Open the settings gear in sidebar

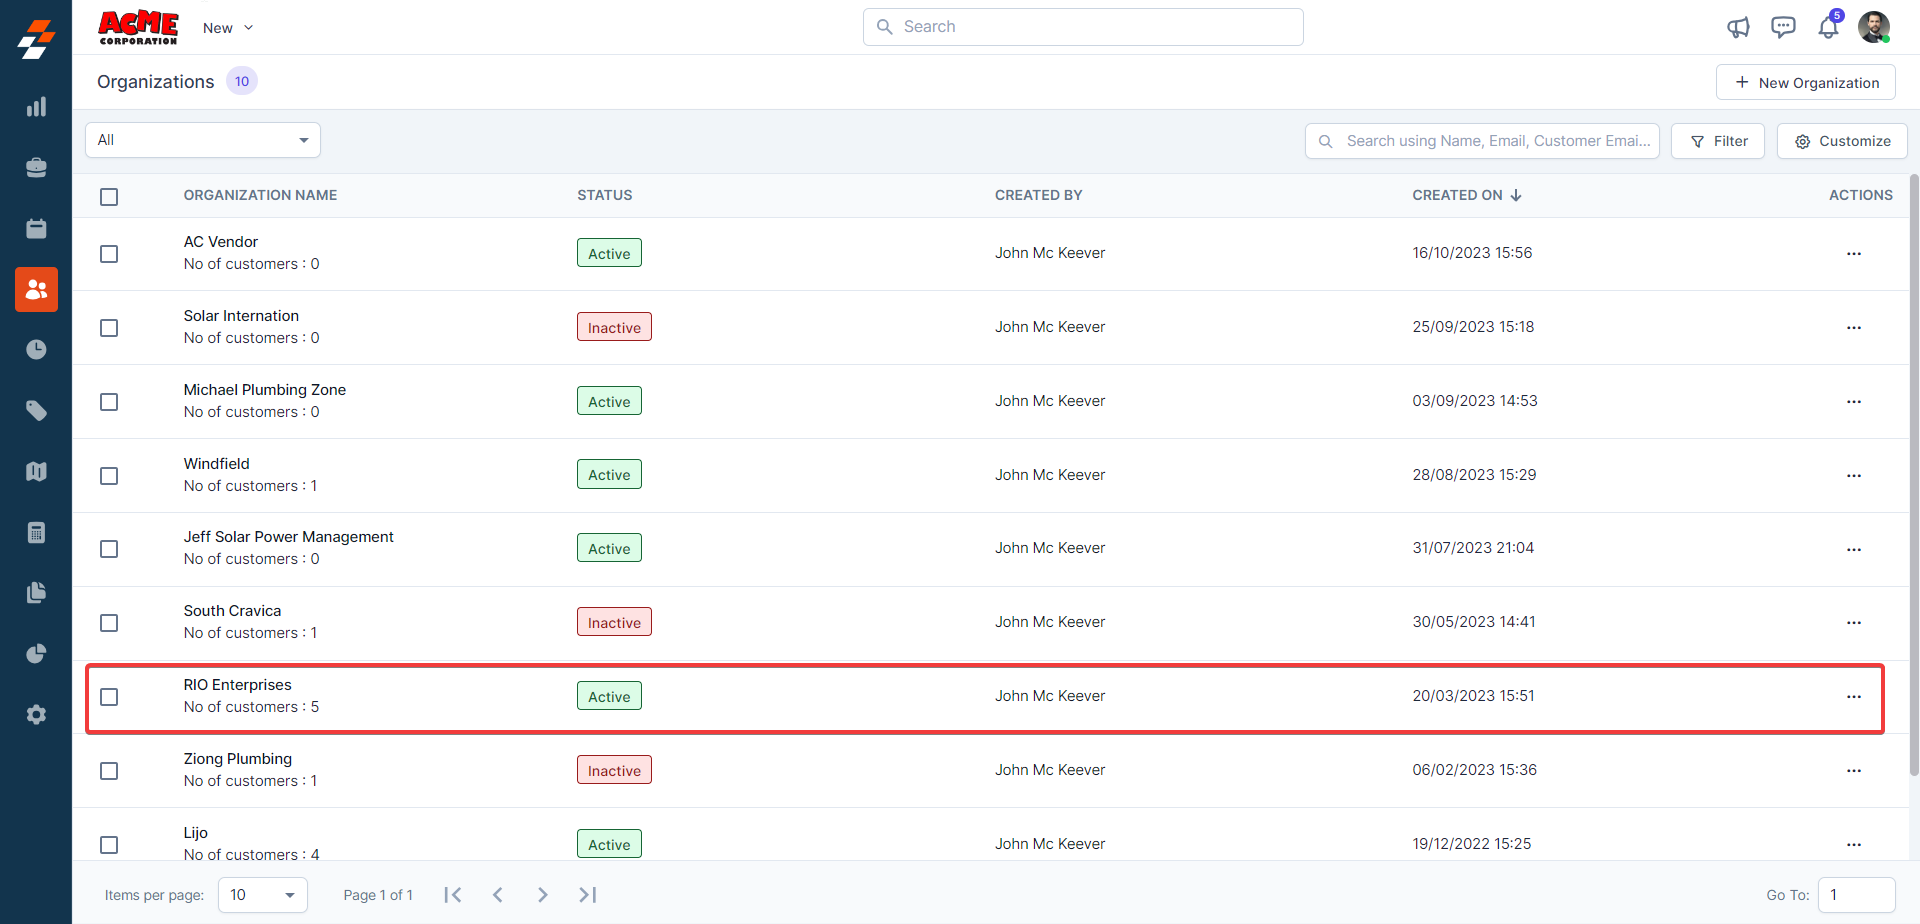pyautogui.click(x=36, y=715)
